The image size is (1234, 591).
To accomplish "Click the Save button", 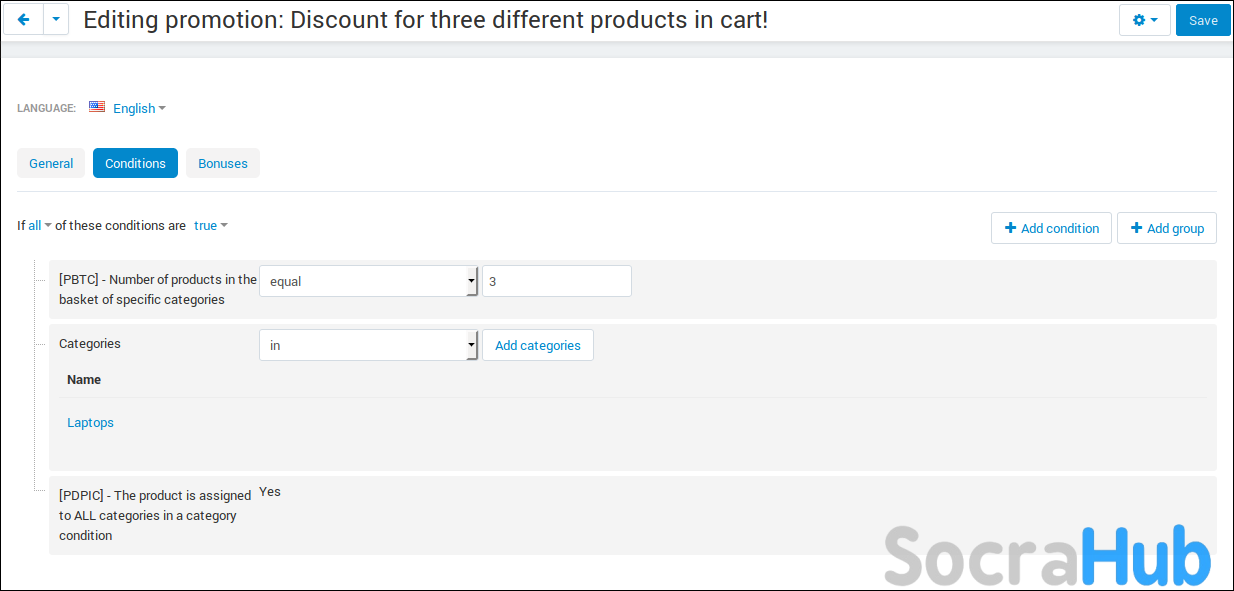I will point(1203,20).
